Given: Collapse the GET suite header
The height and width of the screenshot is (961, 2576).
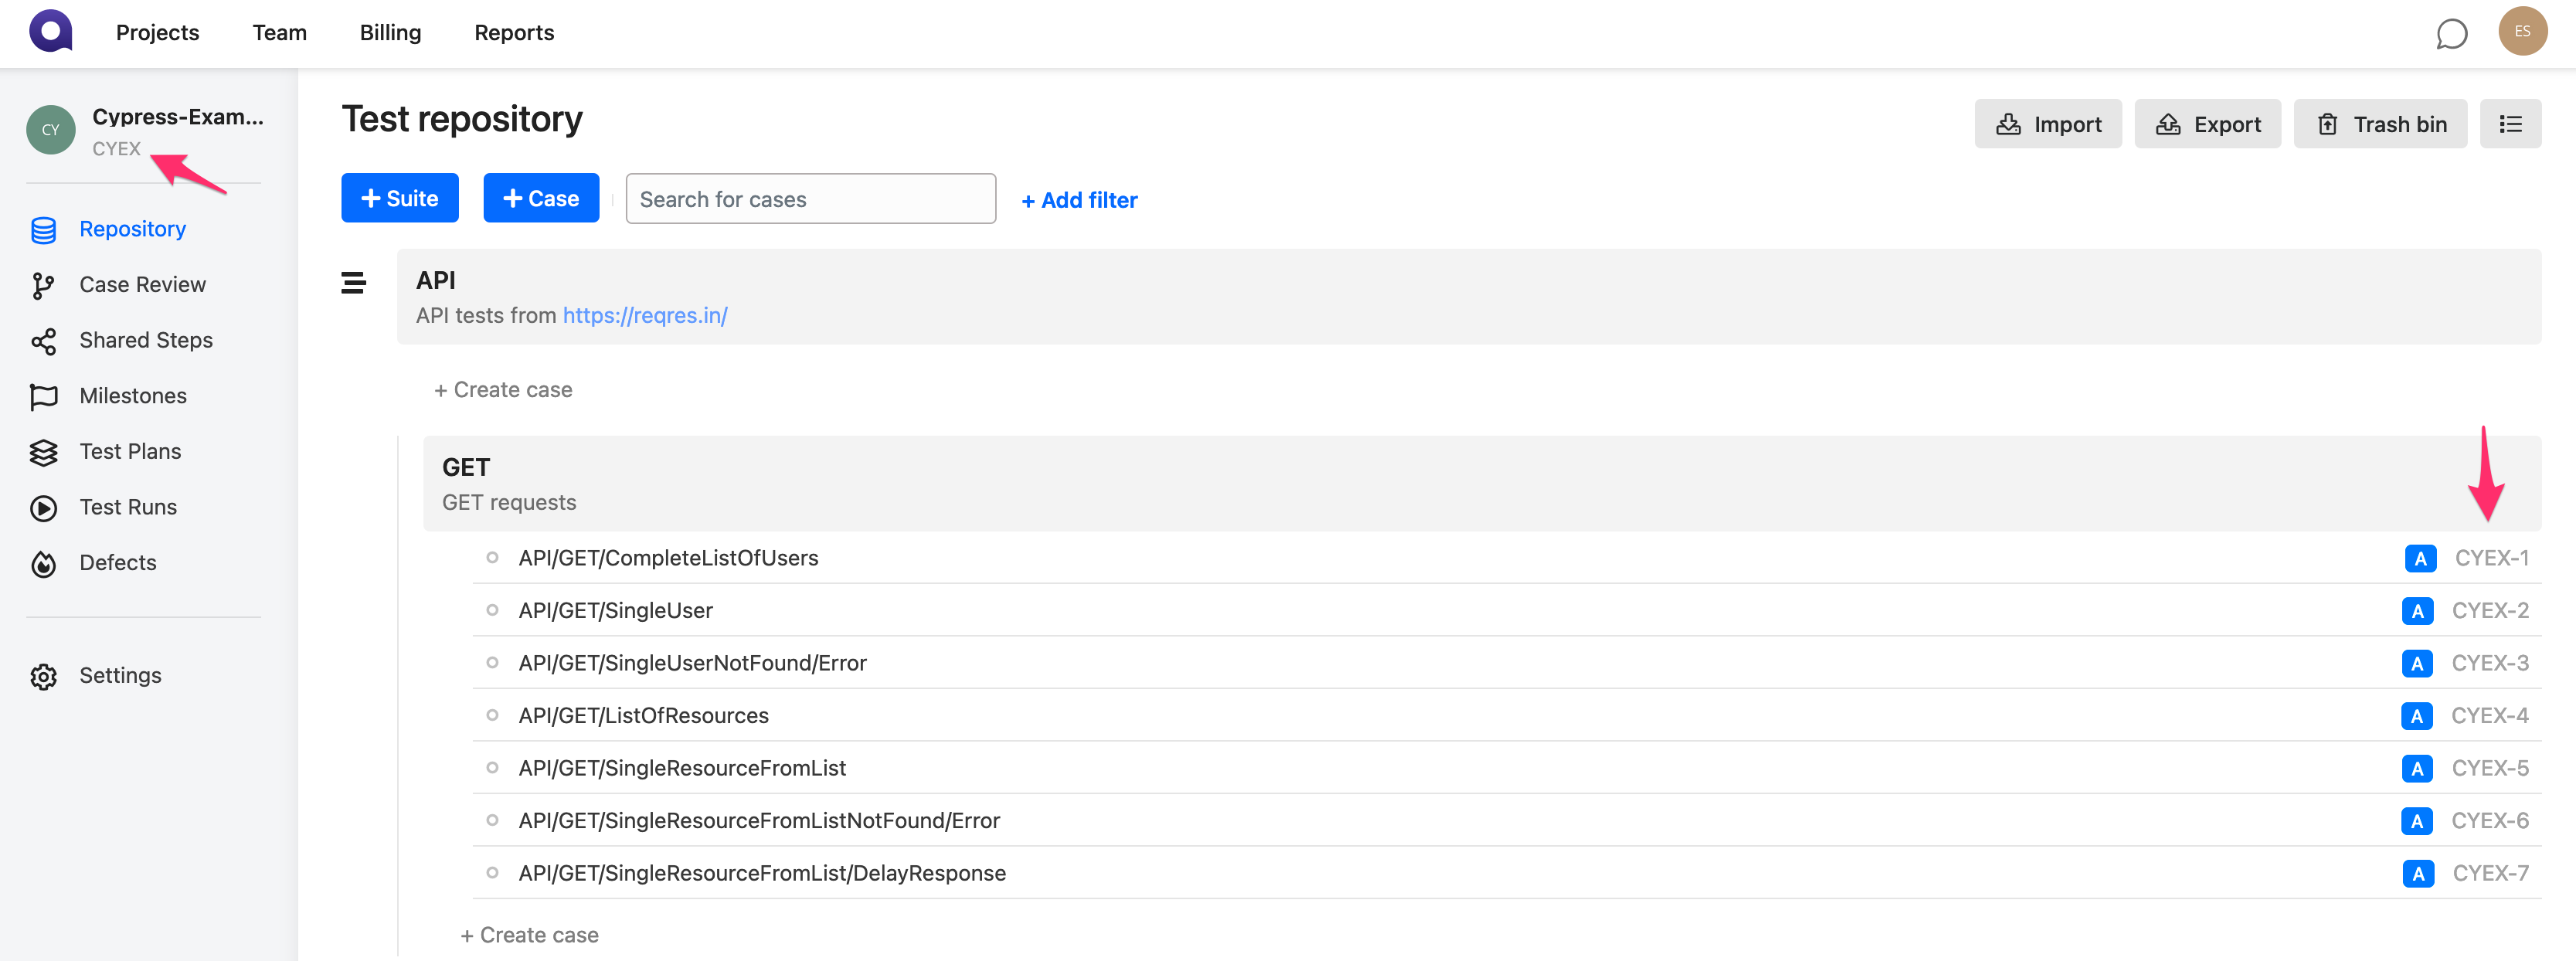Looking at the screenshot, I should (466, 467).
